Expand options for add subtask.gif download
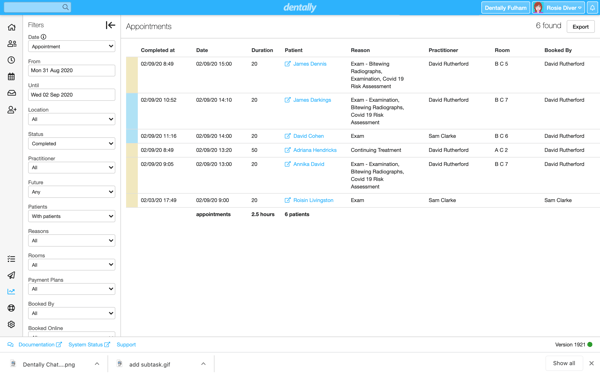The height and width of the screenshot is (375, 600). tap(203, 364)
